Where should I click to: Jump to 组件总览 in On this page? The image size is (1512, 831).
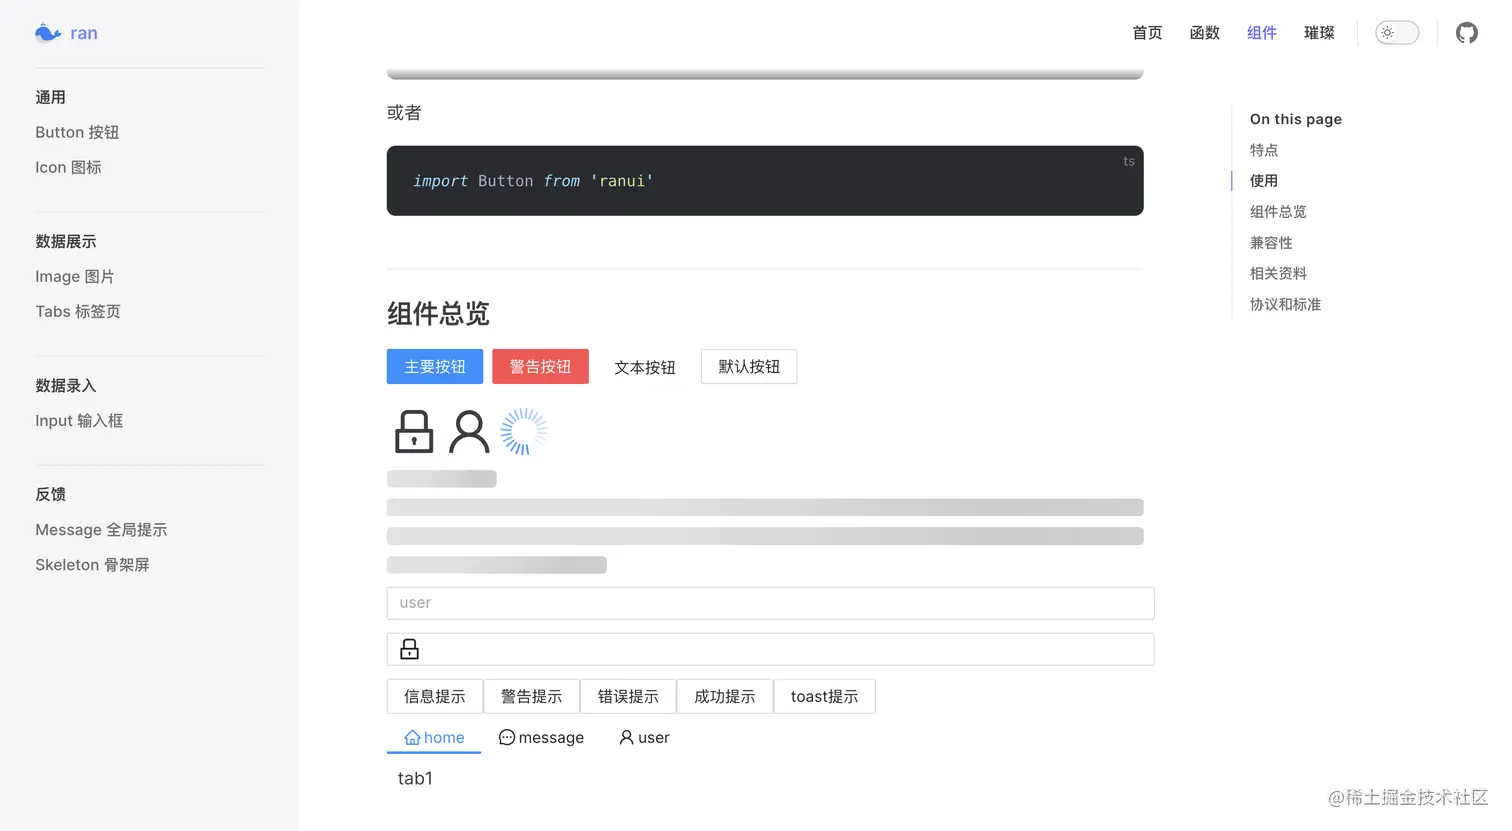[1278, 212]
